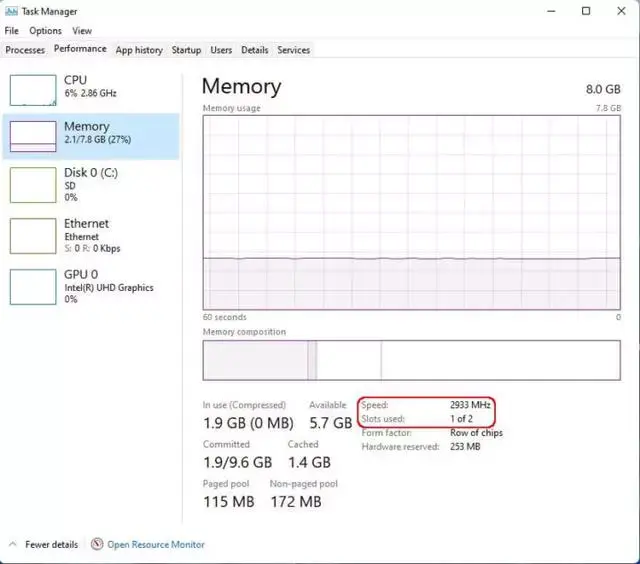The width and height of the screenshot is (640, 564).
Task: Open the GPU 0 Intel UHD Graphics thumbnail
Action: pos(33,286)
